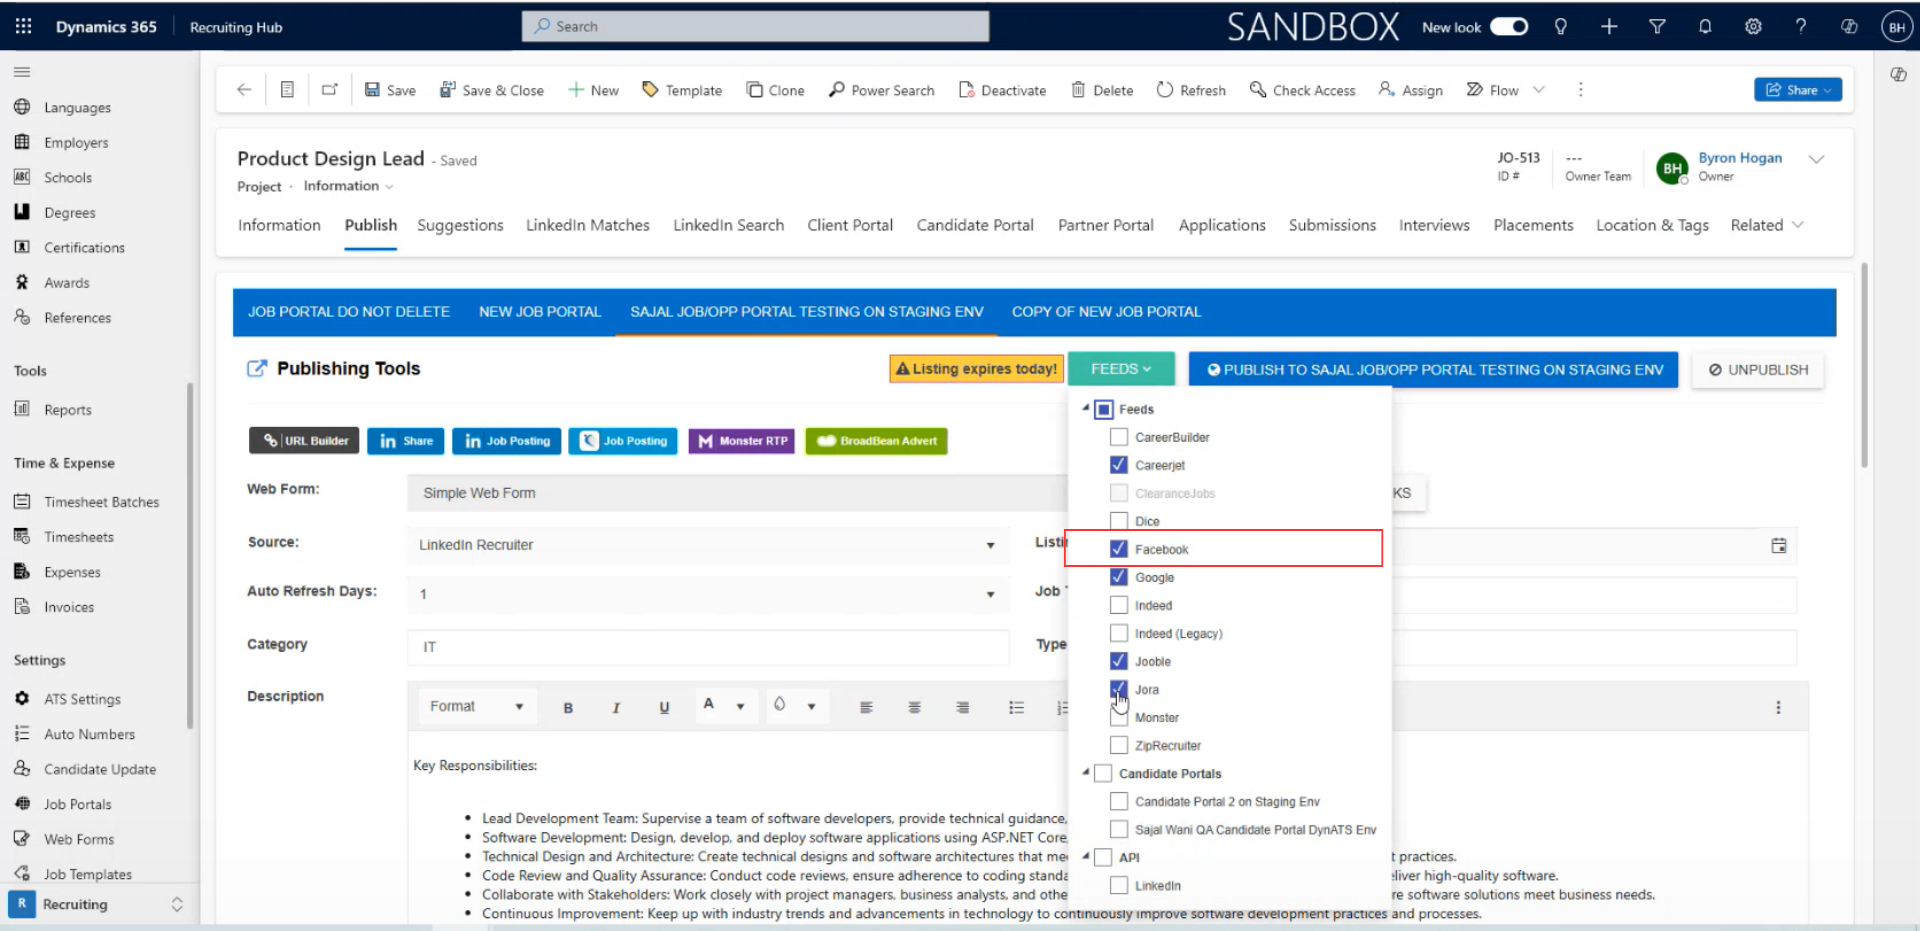Check the CareerBuilder feed checkbox
This screenshot has width=1920, height=931.
pos(1119,437)
